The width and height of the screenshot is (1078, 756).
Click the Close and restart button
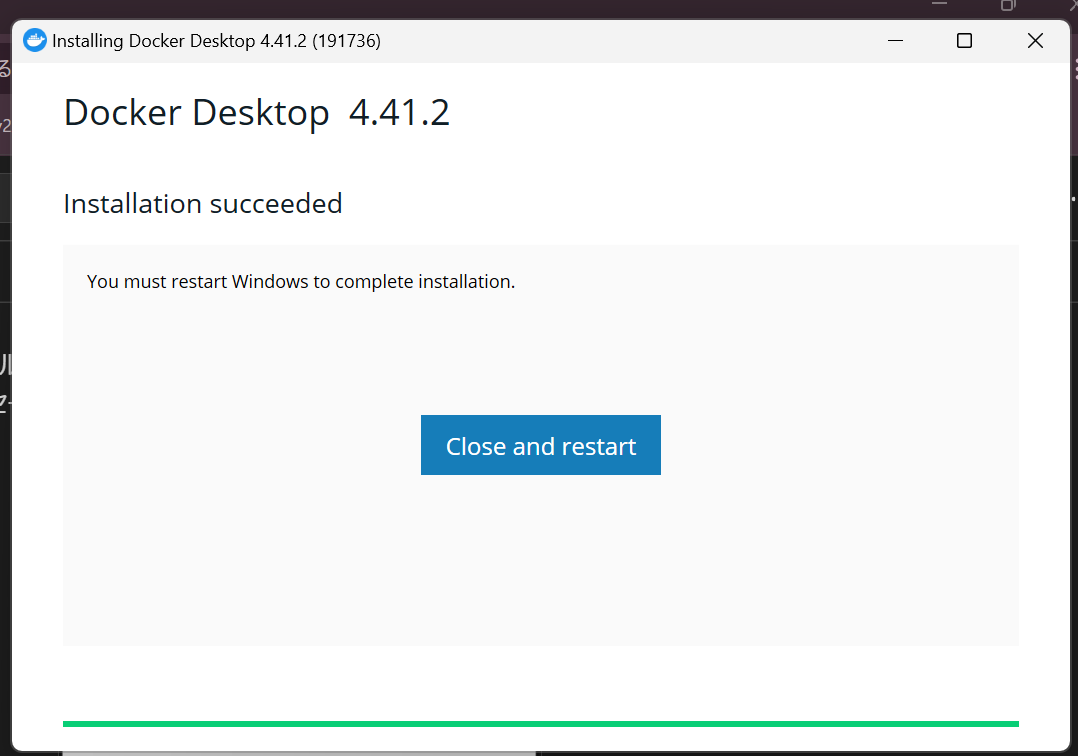[x=540, y=445]
